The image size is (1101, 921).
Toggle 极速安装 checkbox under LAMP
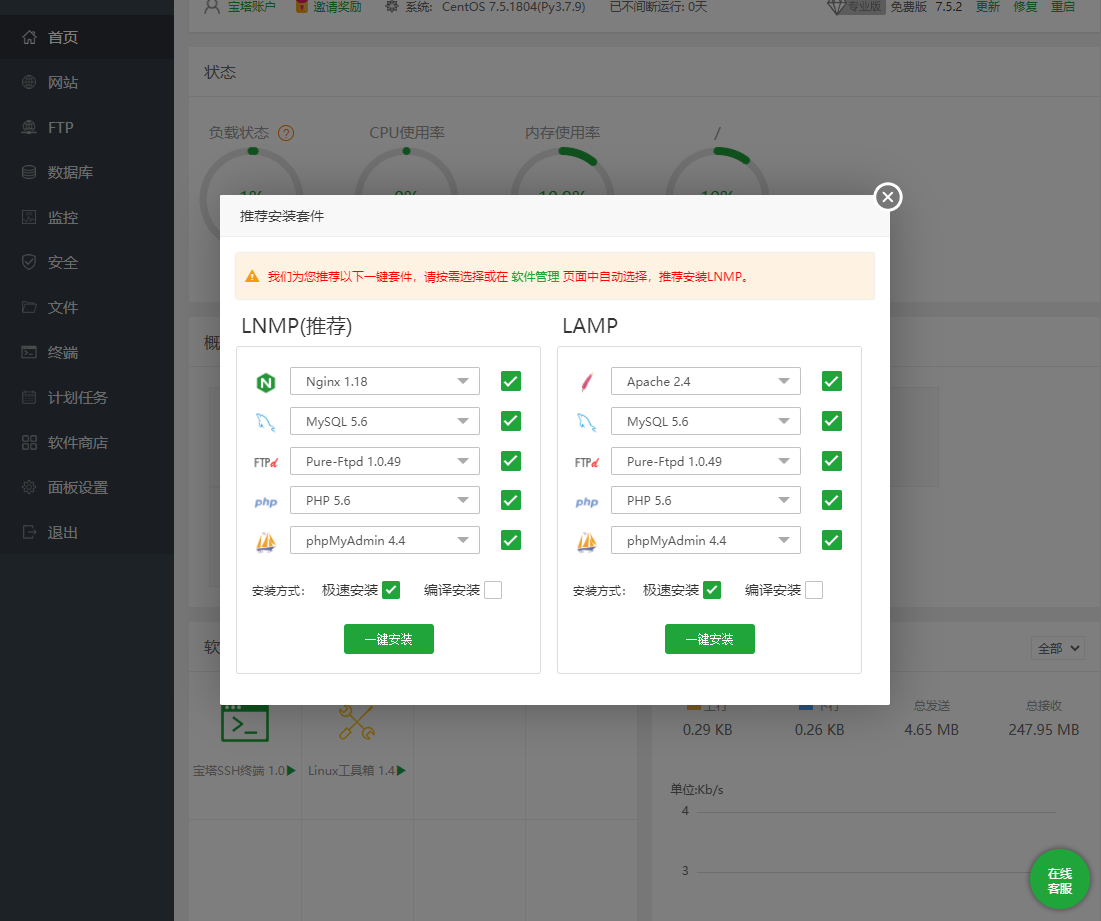(x=712, y=590)
